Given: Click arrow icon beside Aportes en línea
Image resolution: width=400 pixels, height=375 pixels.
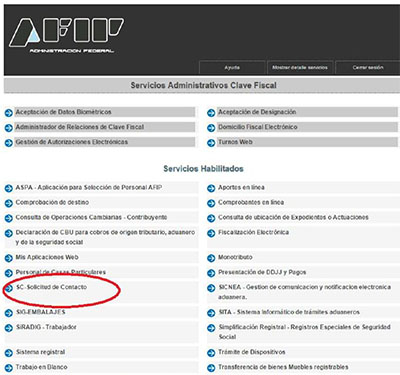Looking at the screenshot, I should [x=211, y=188].
